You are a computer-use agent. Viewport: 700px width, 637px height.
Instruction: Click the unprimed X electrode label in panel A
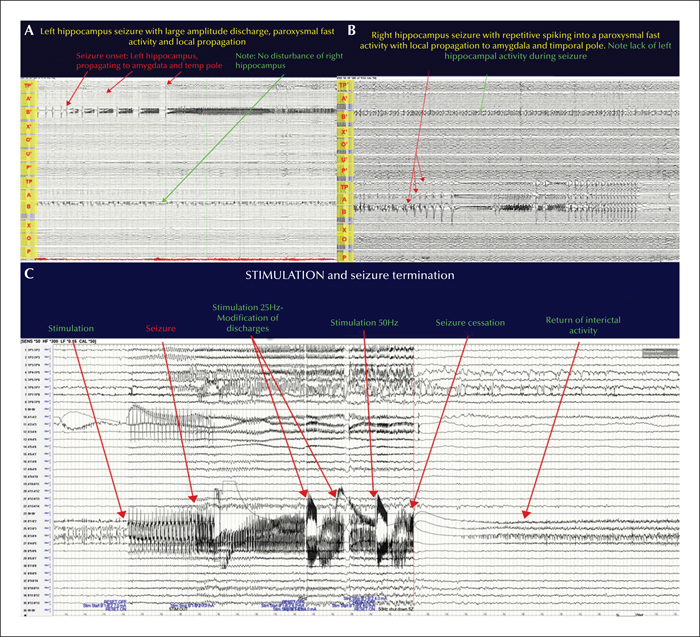pyautogui.click(x=29, y=226)
